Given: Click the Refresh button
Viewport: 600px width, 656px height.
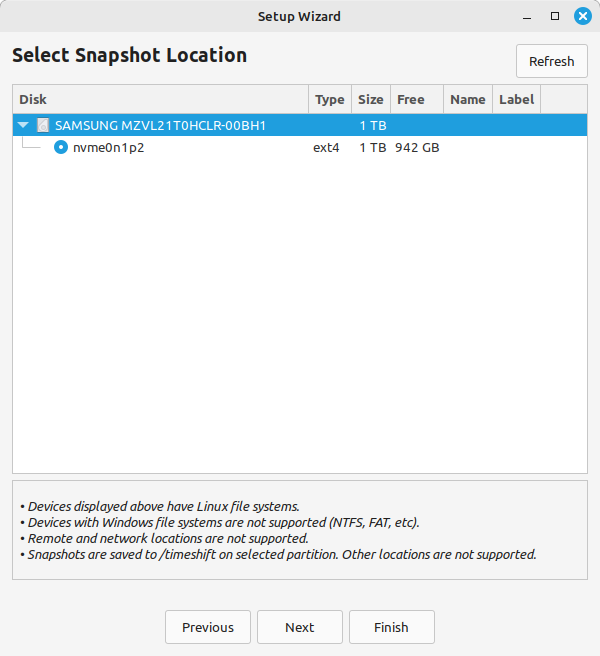Looking at the screenshot, I should (x=551, y=61).
